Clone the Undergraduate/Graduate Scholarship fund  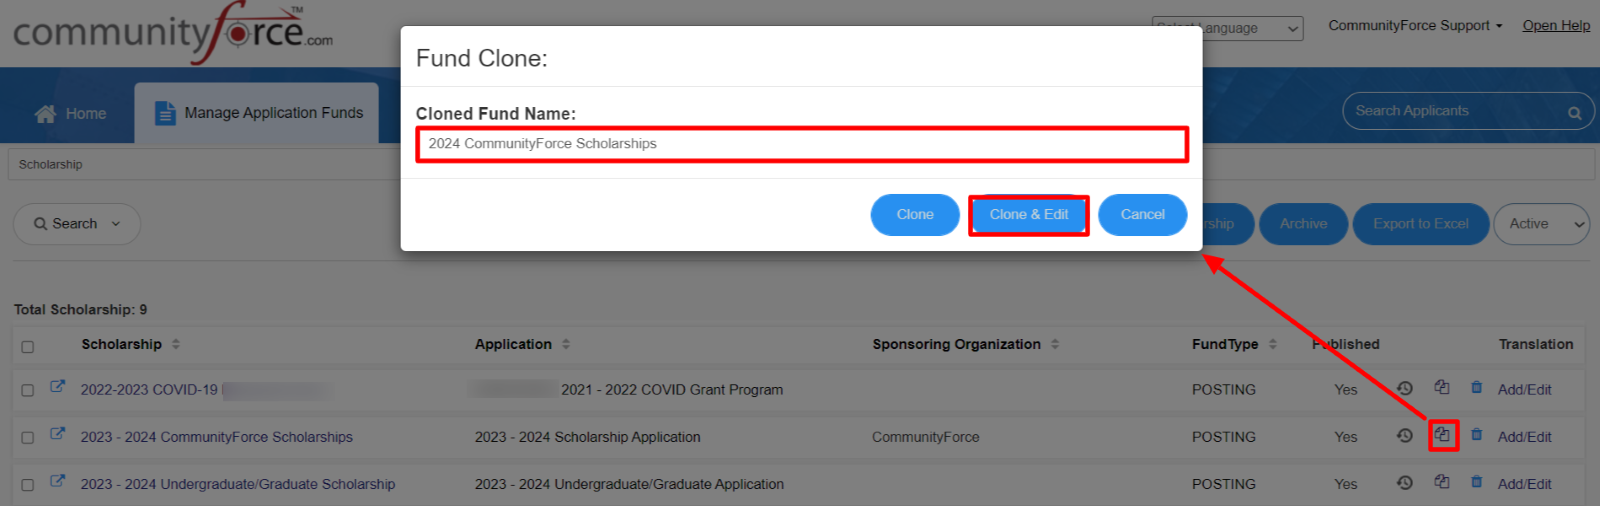1442,481
